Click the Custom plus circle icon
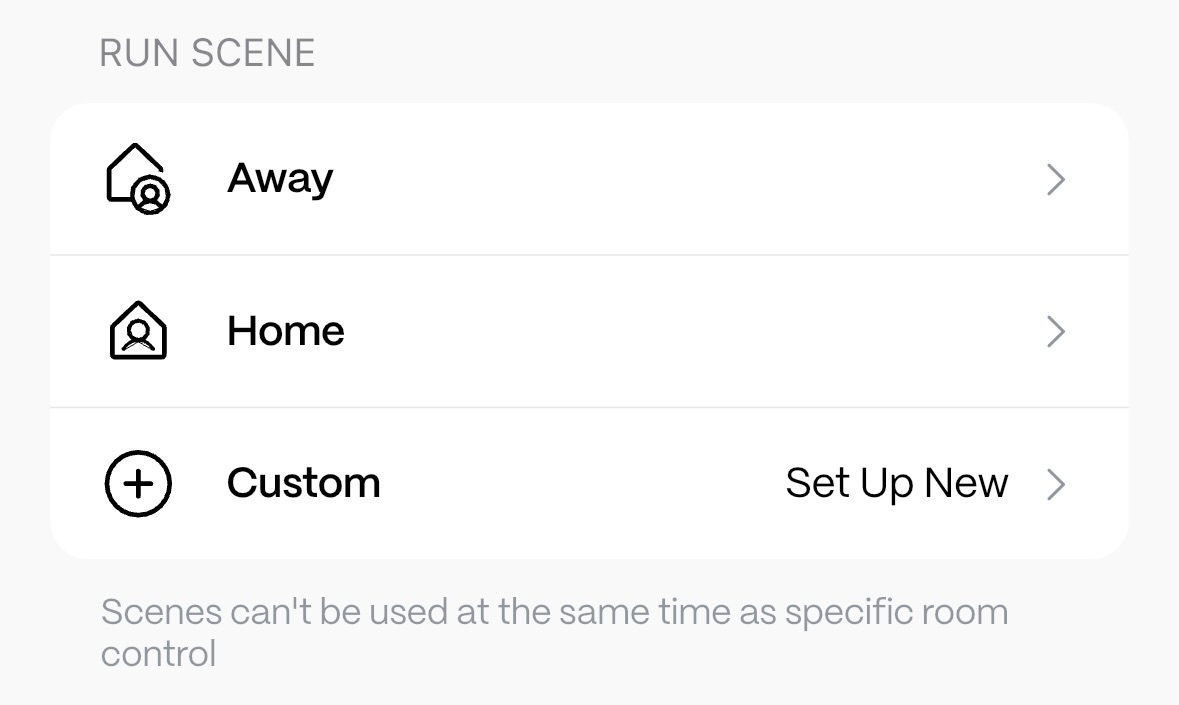 click(x=138, y=484)
